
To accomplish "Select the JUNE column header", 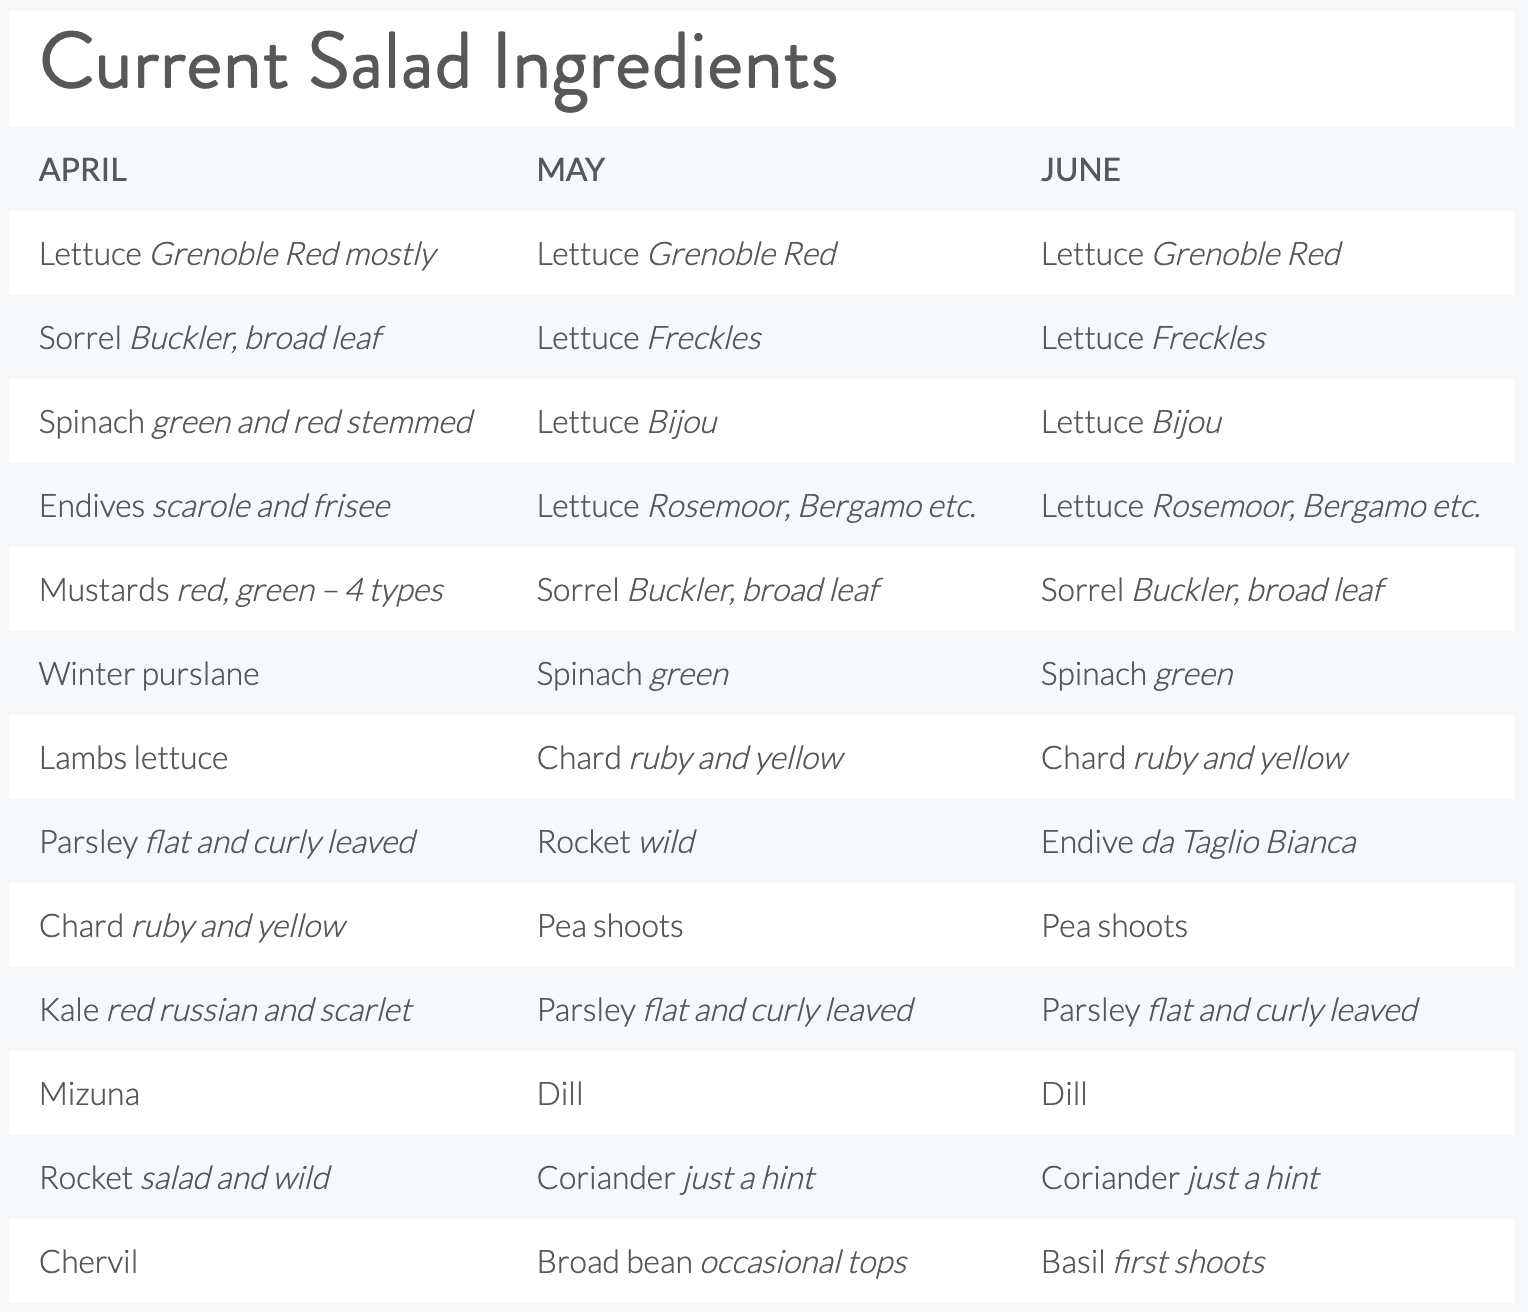I will pos(1080,170).
